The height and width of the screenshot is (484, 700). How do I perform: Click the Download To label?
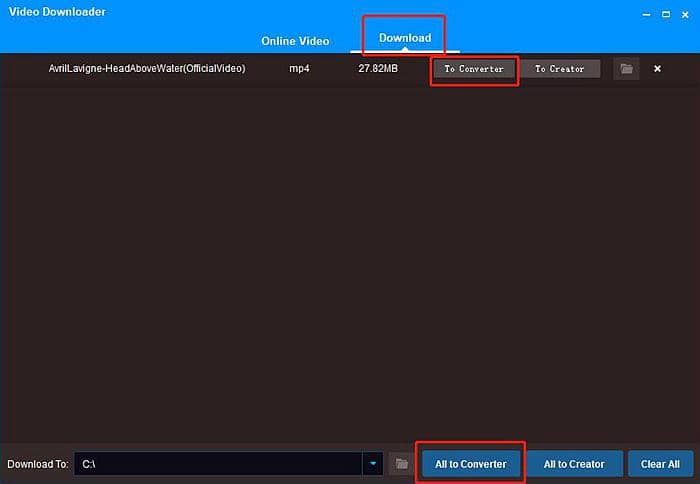click(38, 464)
